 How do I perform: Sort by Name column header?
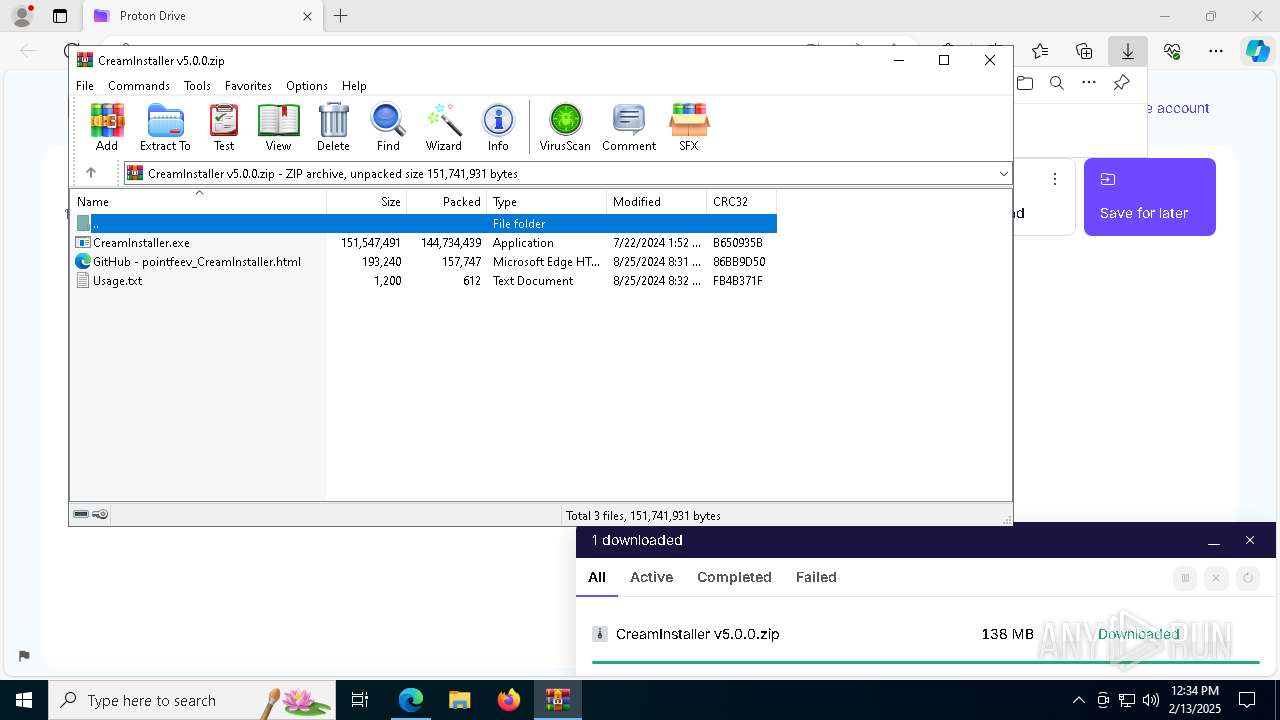198,202
